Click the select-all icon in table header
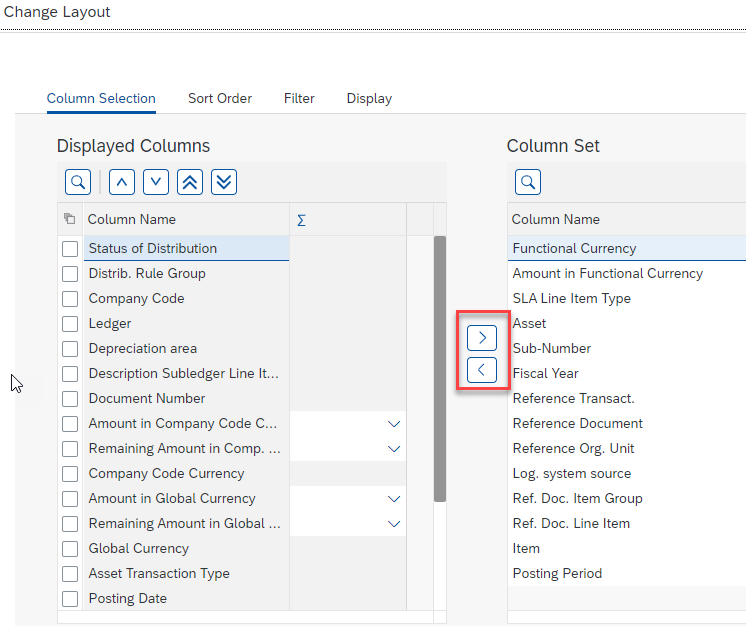 coord(70,219)
